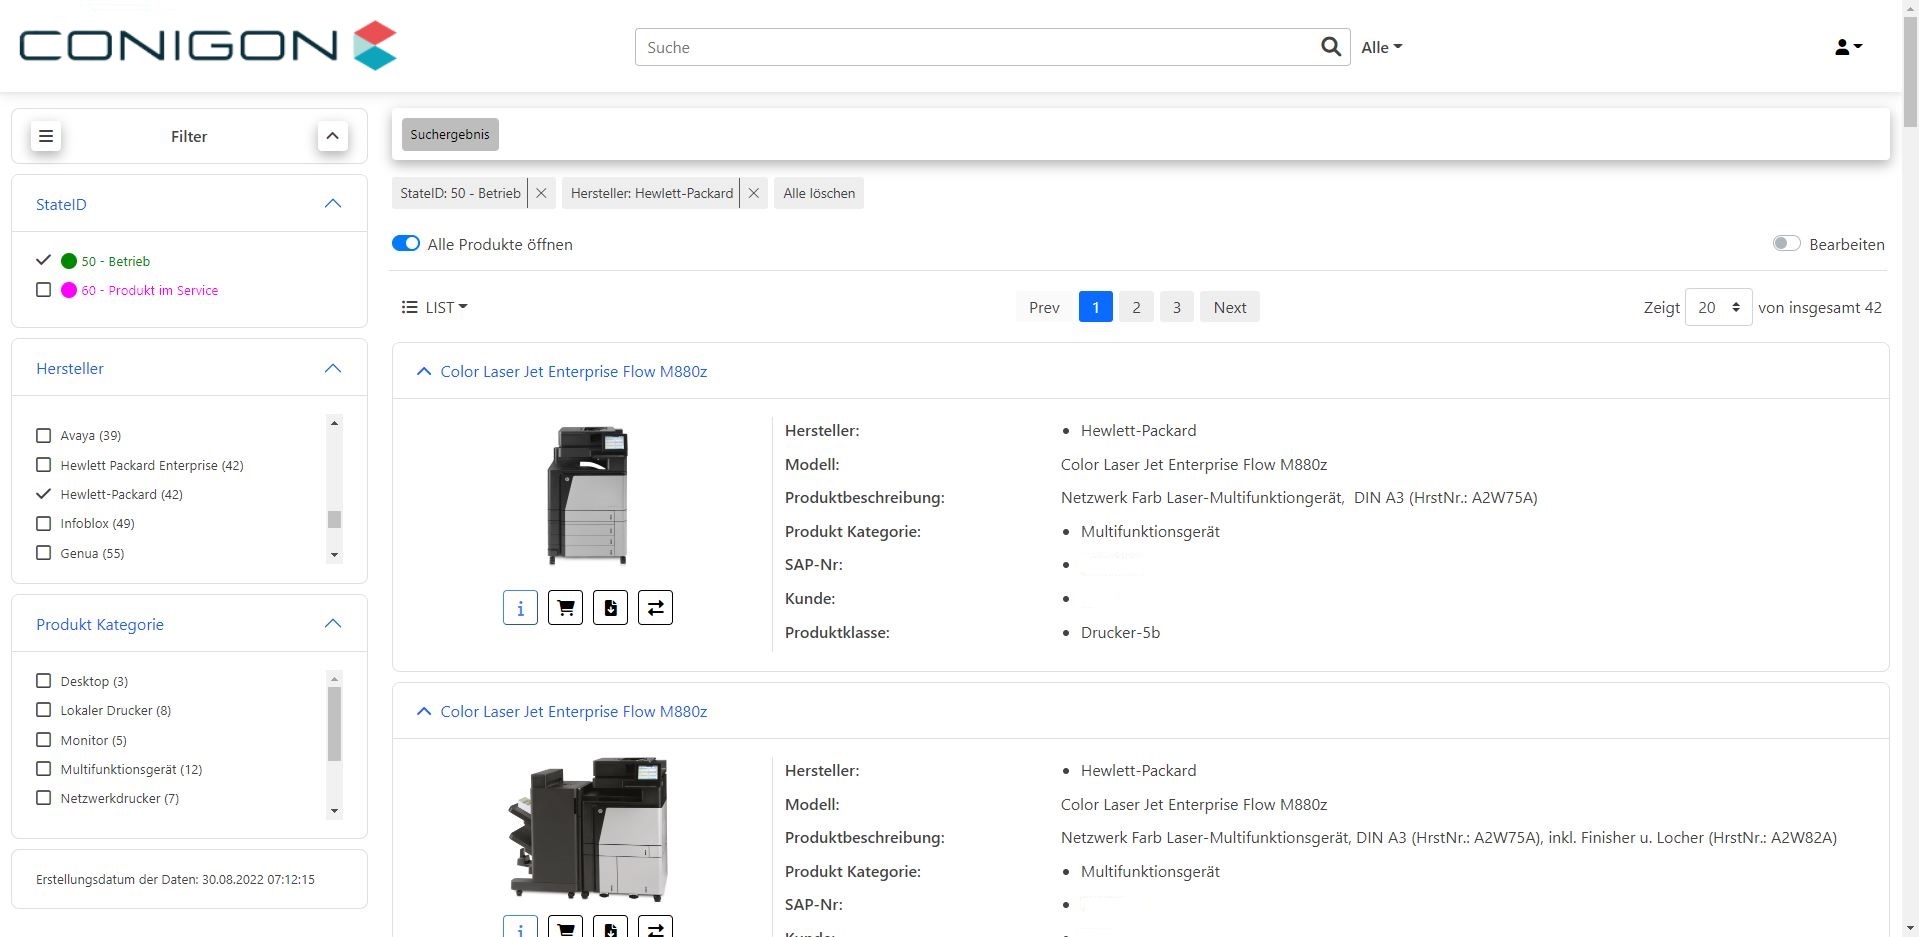Open info icon for first M880z product
Image resolution: width=1919 pixels, height=937 pixels.
click(x=520, y=607)
